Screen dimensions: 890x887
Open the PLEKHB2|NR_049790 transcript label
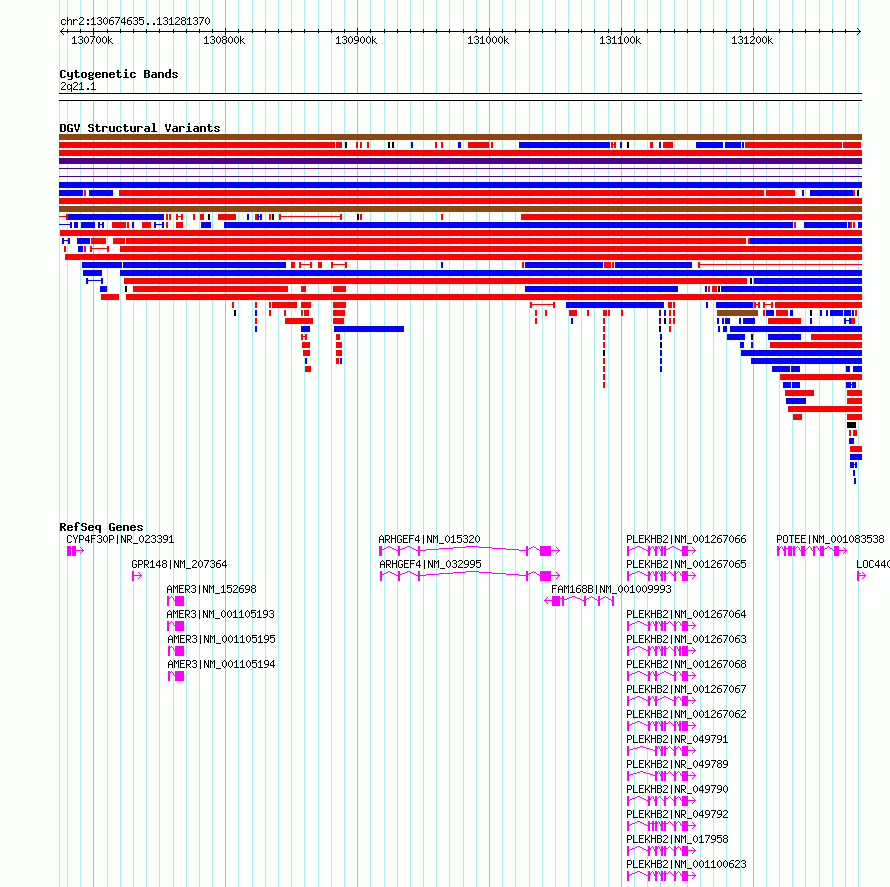point(677,789)
